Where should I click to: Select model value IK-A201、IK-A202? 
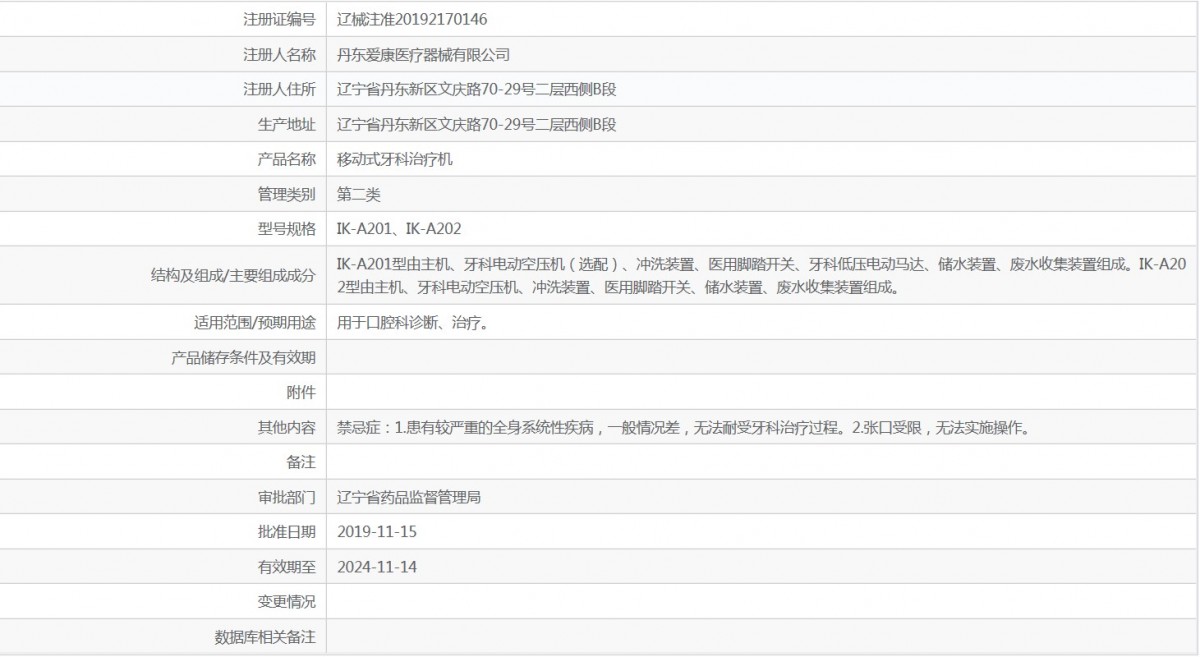399,229
